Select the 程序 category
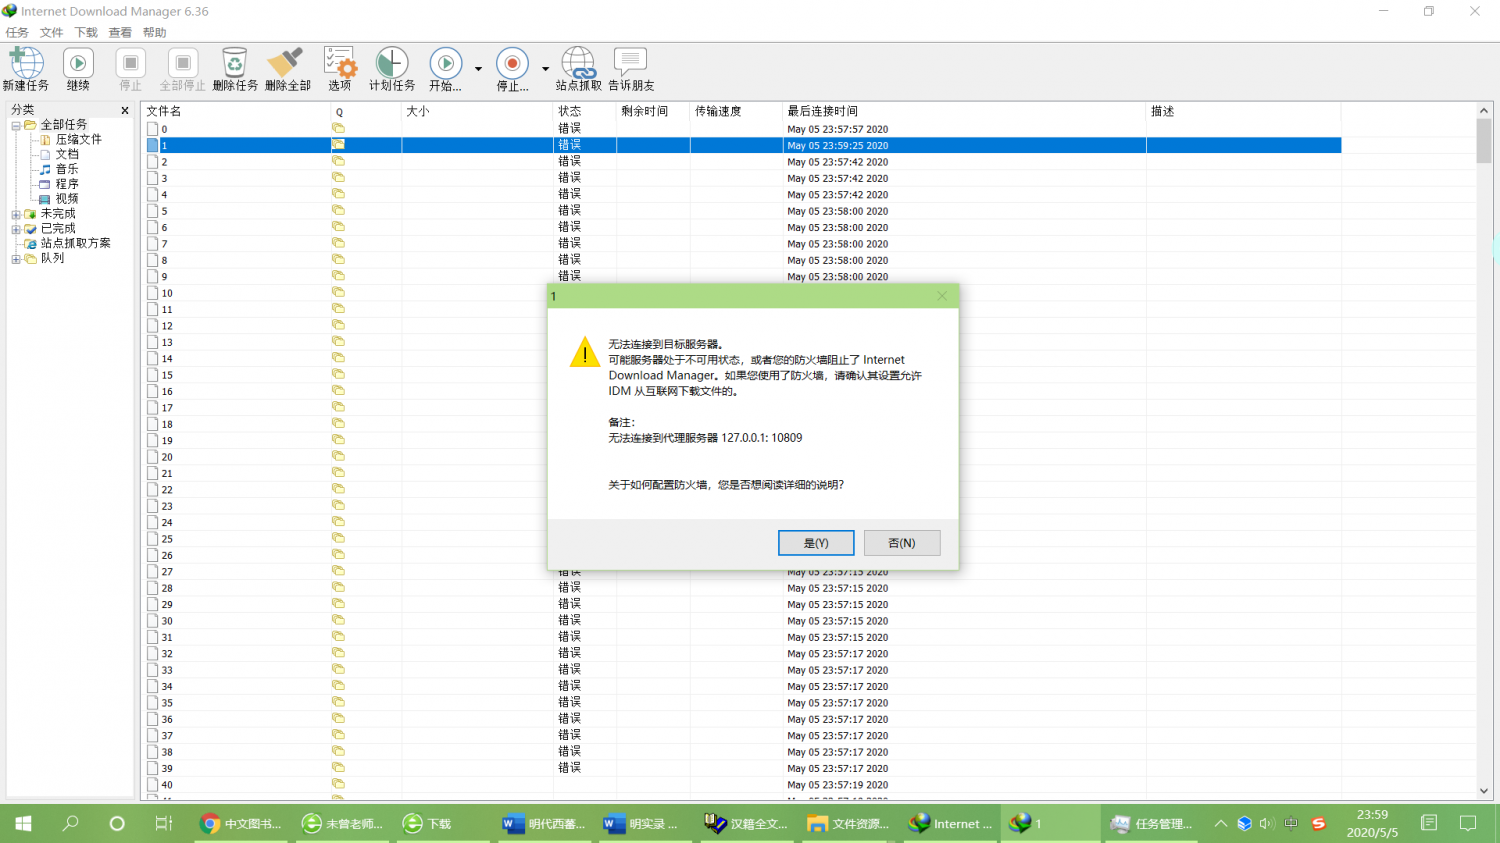 coord(67,184)
